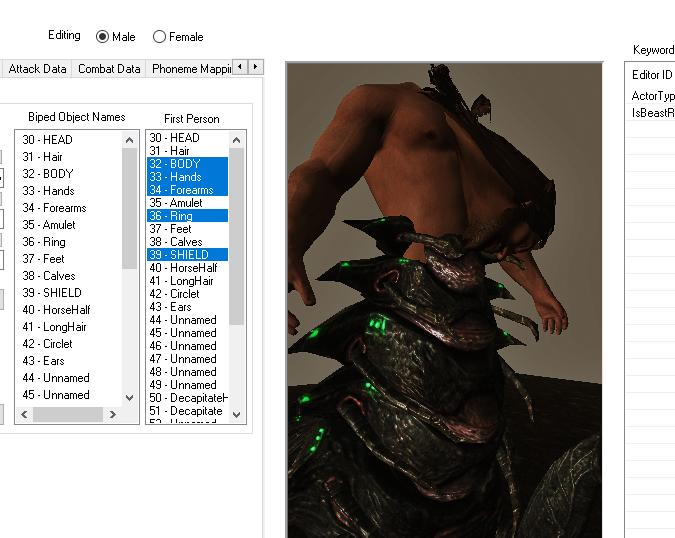Screen dimensions: 675x538
Task: Click left arrow of Biped Object Names horizontal scrollbar
Action: click(24, 414)
